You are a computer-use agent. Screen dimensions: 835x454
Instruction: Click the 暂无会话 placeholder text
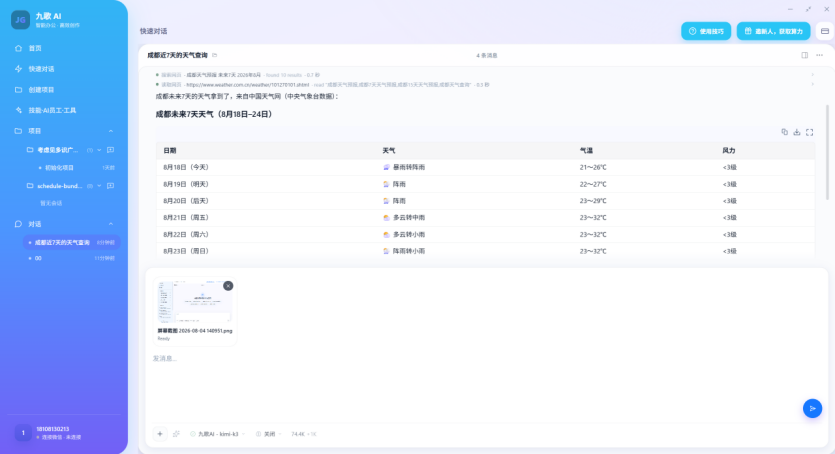(51, 203)
